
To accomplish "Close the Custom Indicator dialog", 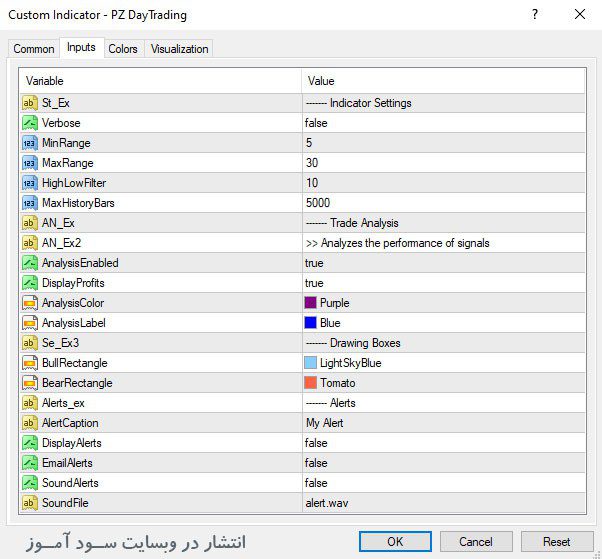I will (580, 15).
